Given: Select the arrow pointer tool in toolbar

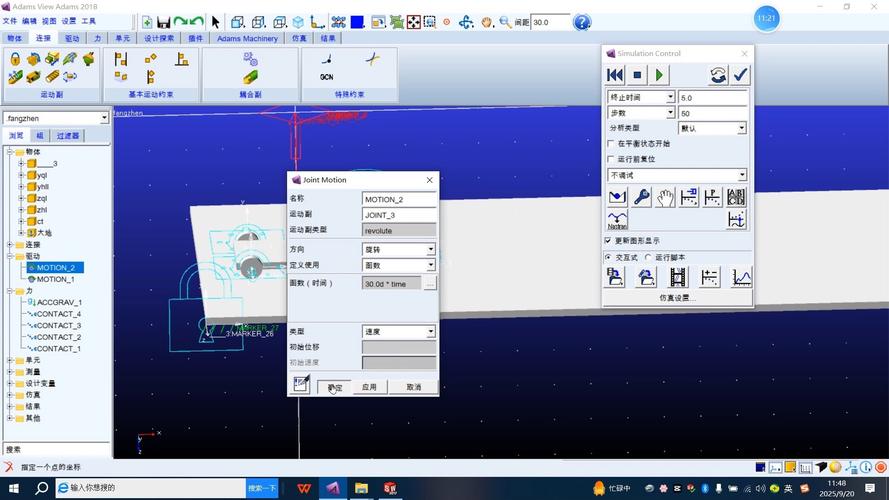Looking at the screenshot, I should coord(215,22).
